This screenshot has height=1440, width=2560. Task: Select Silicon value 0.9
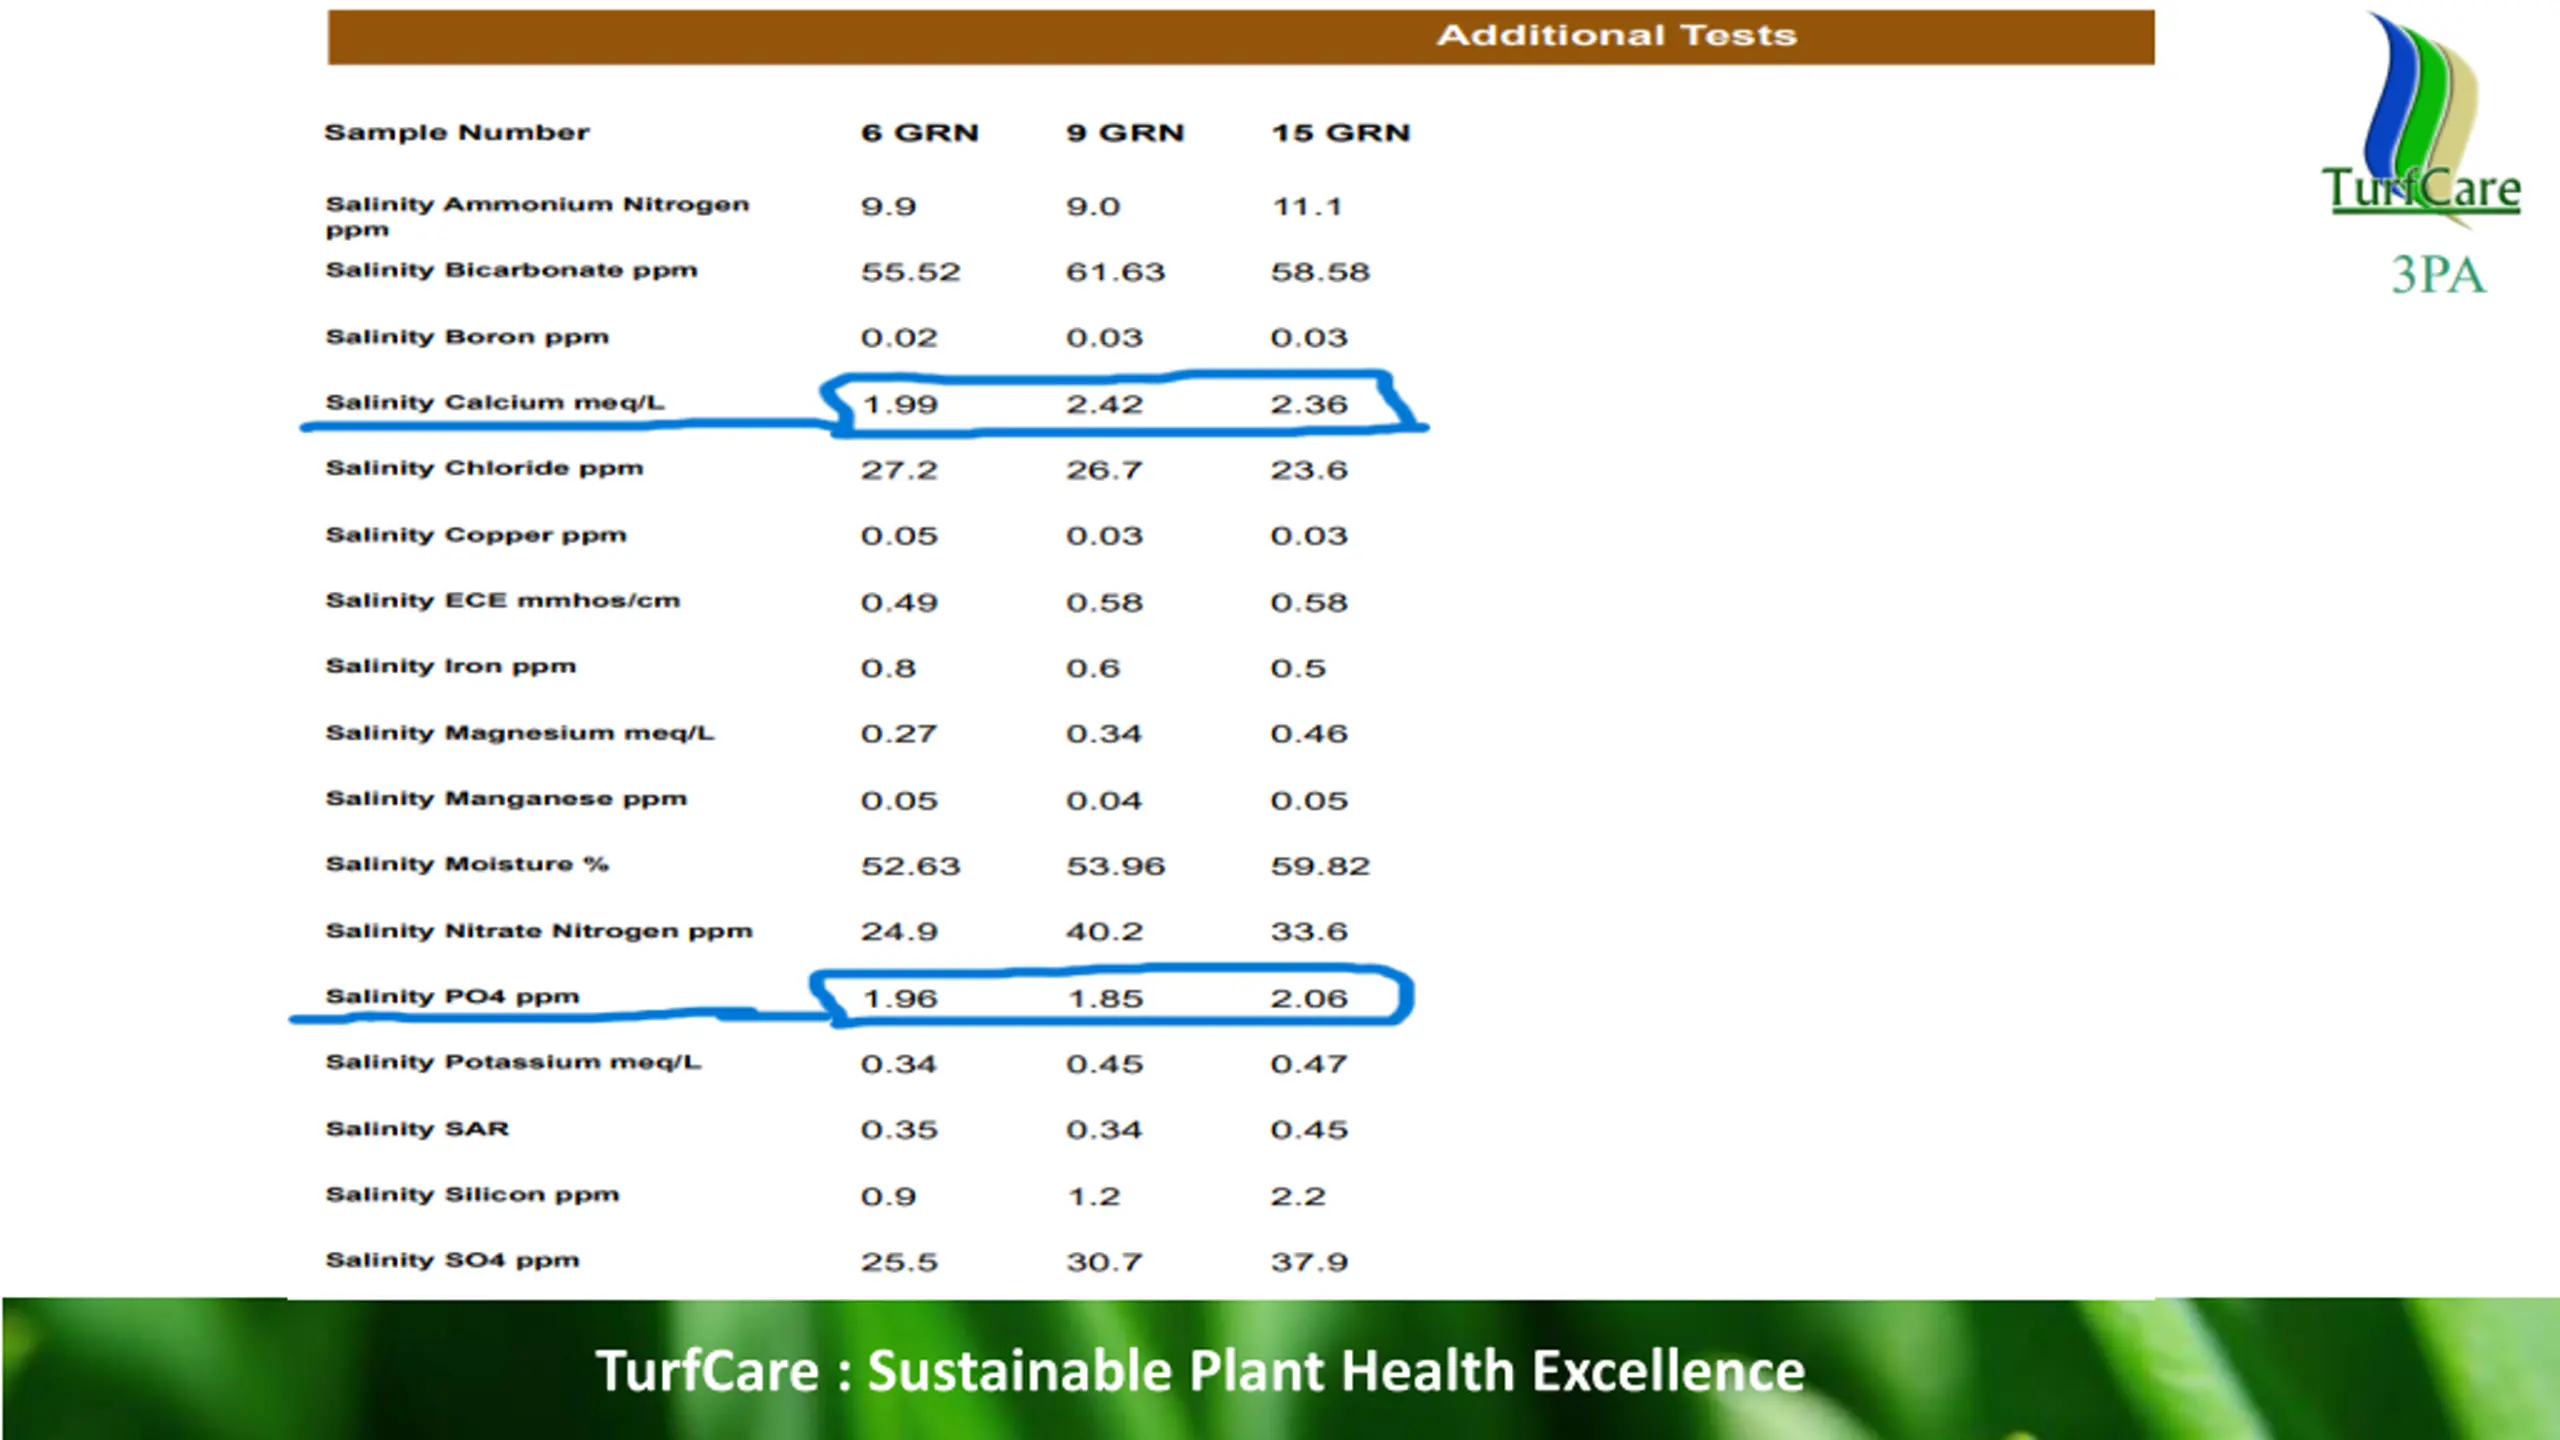point(888,1197)
